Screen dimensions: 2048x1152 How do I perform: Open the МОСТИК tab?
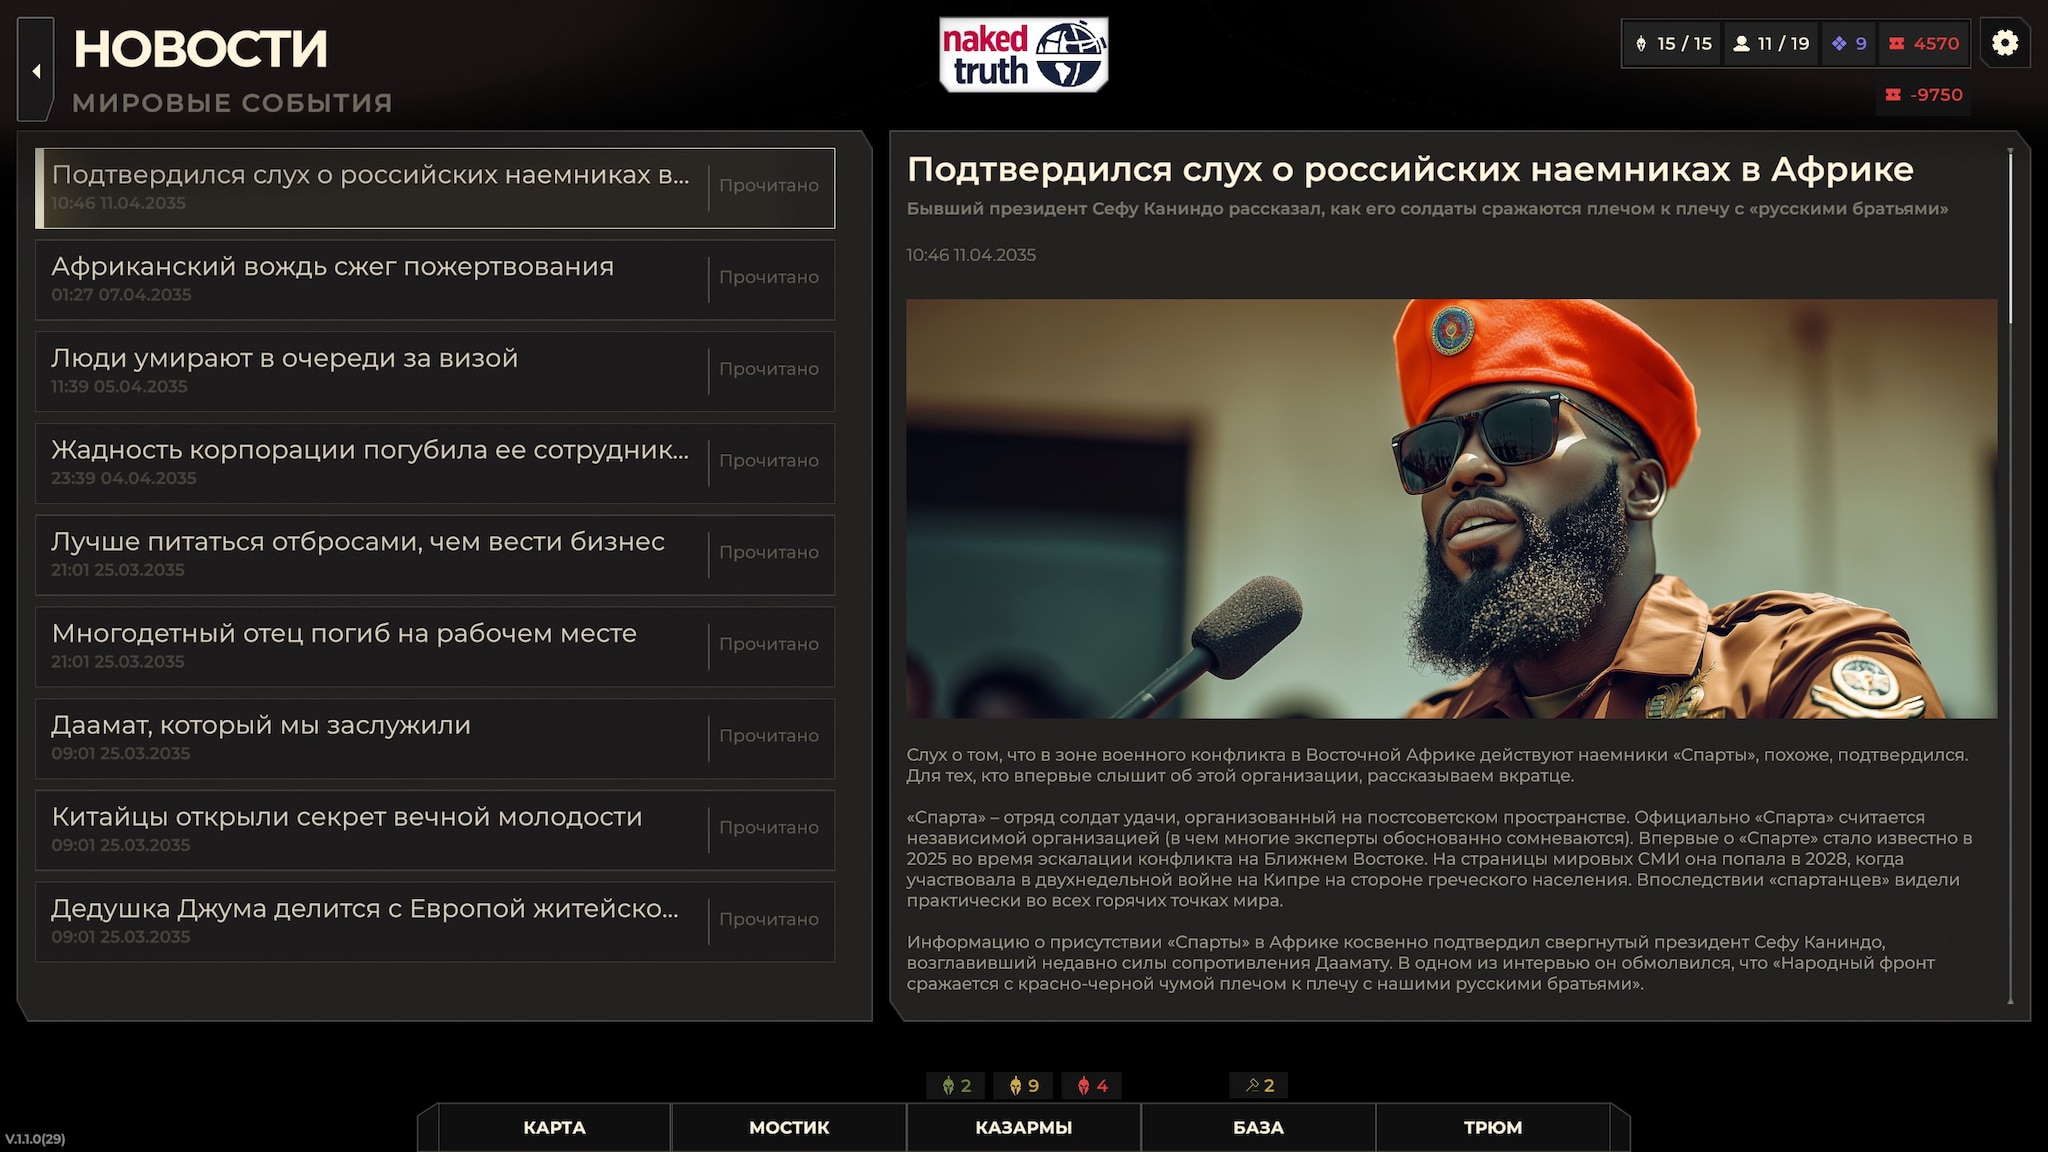tap(789, 1128)
